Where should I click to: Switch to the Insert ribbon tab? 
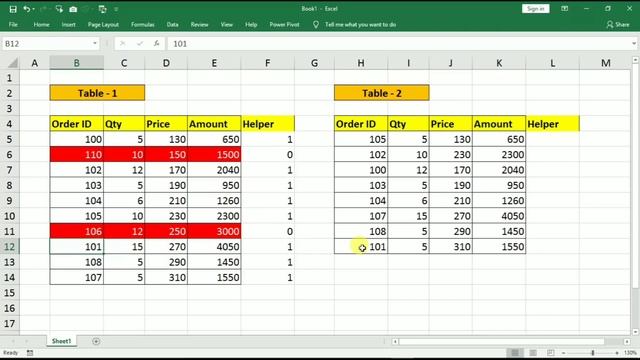point(69,24)
